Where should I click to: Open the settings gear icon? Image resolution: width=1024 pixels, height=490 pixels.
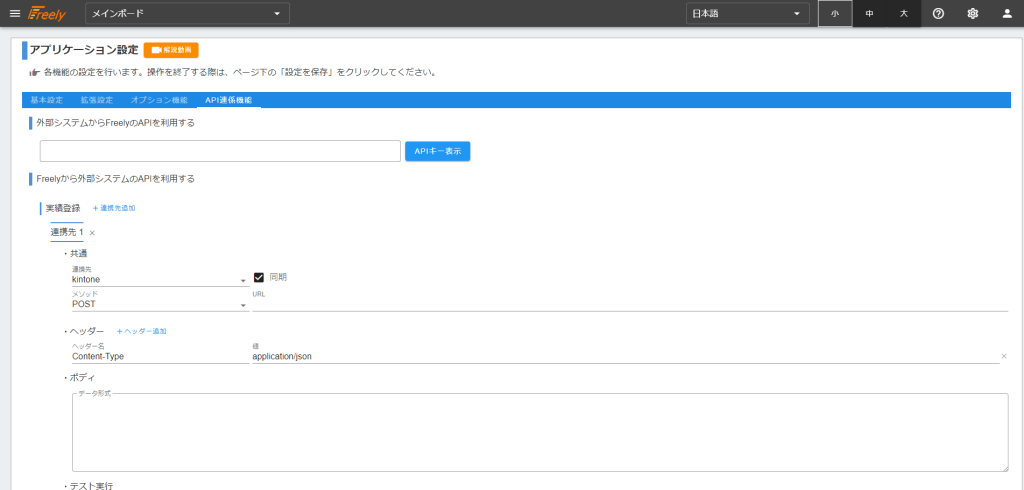pos(972,13)
